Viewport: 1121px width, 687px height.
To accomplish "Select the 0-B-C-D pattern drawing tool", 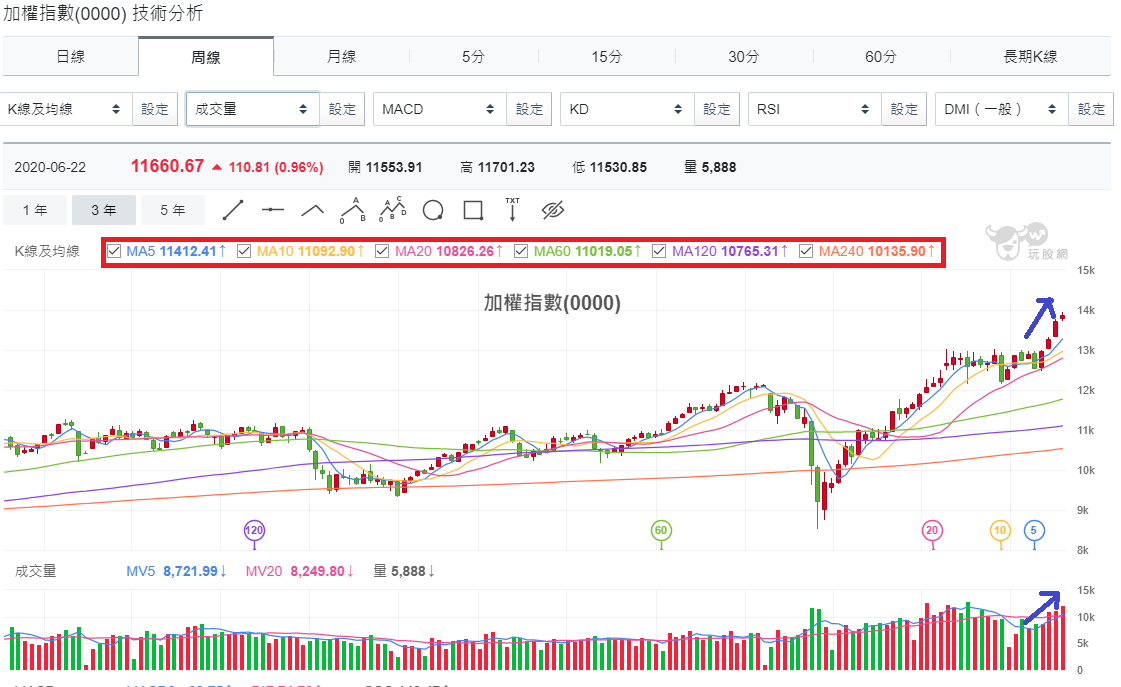I will click(392, 209).
